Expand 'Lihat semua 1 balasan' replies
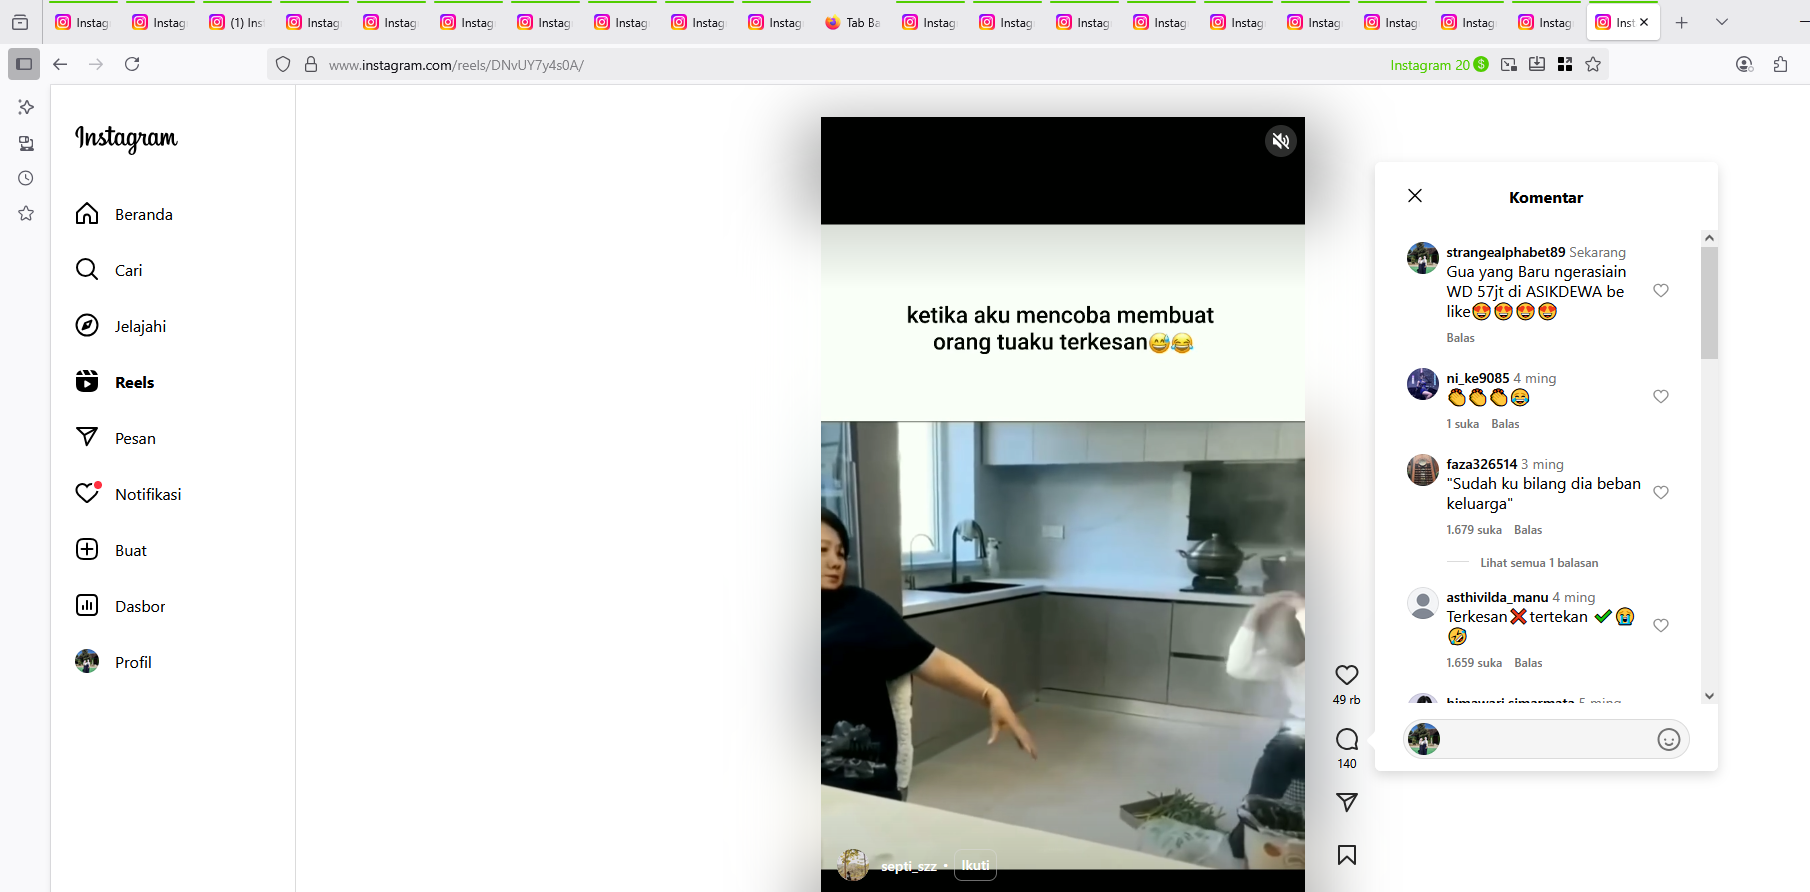 (1539, 563)
